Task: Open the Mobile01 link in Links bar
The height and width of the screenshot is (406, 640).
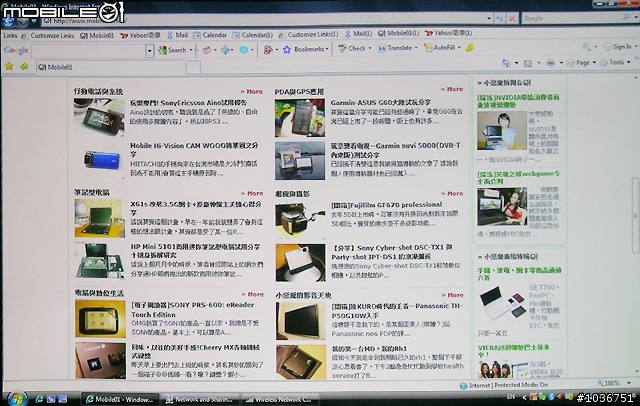Action: [97, 36]
